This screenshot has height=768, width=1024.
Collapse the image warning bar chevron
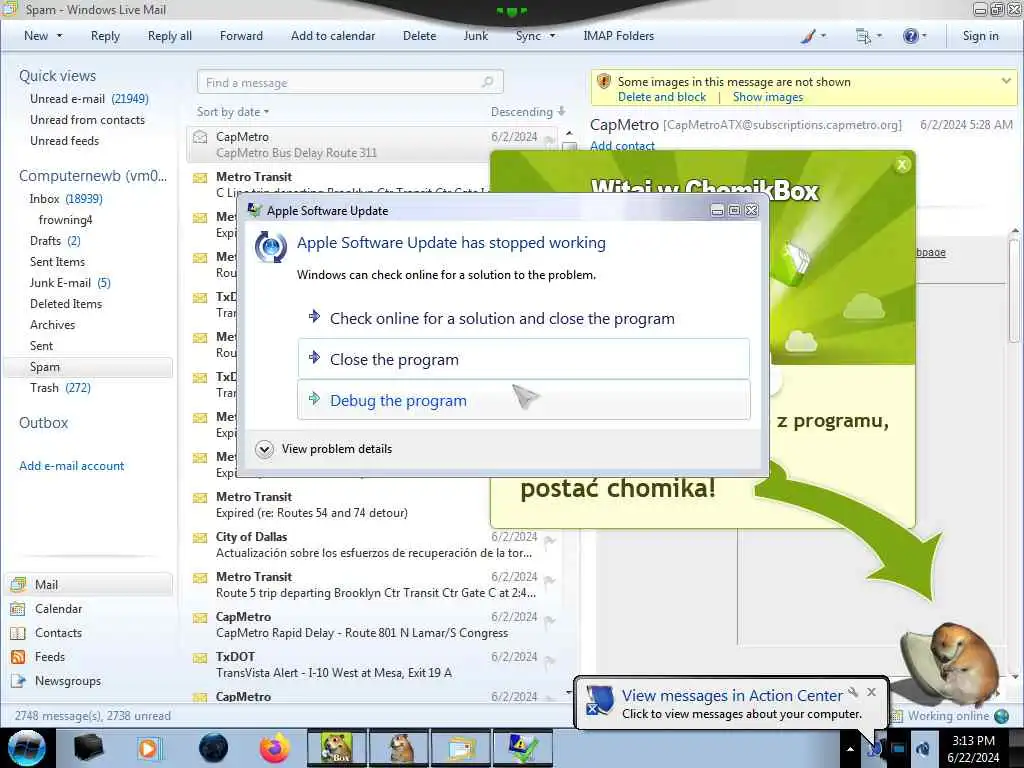click(1006, 81)
